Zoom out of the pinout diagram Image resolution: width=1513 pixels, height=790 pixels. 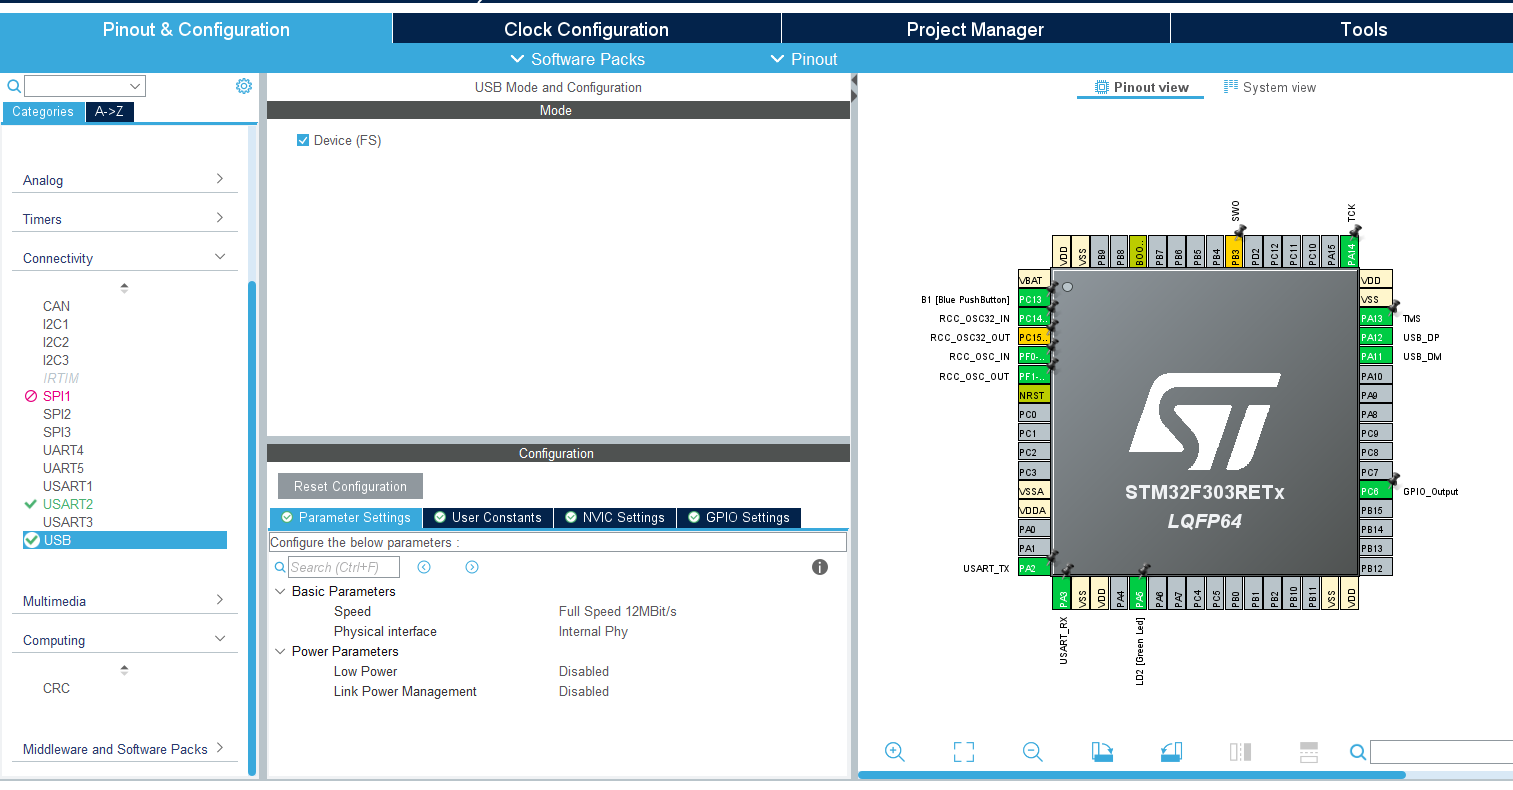click(1032, 751)
